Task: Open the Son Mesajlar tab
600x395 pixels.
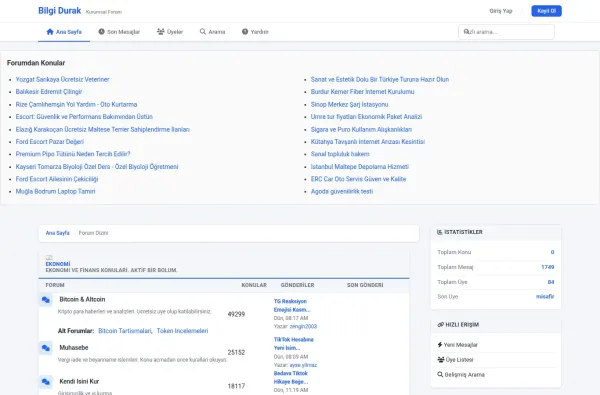Action: point(119,32)
